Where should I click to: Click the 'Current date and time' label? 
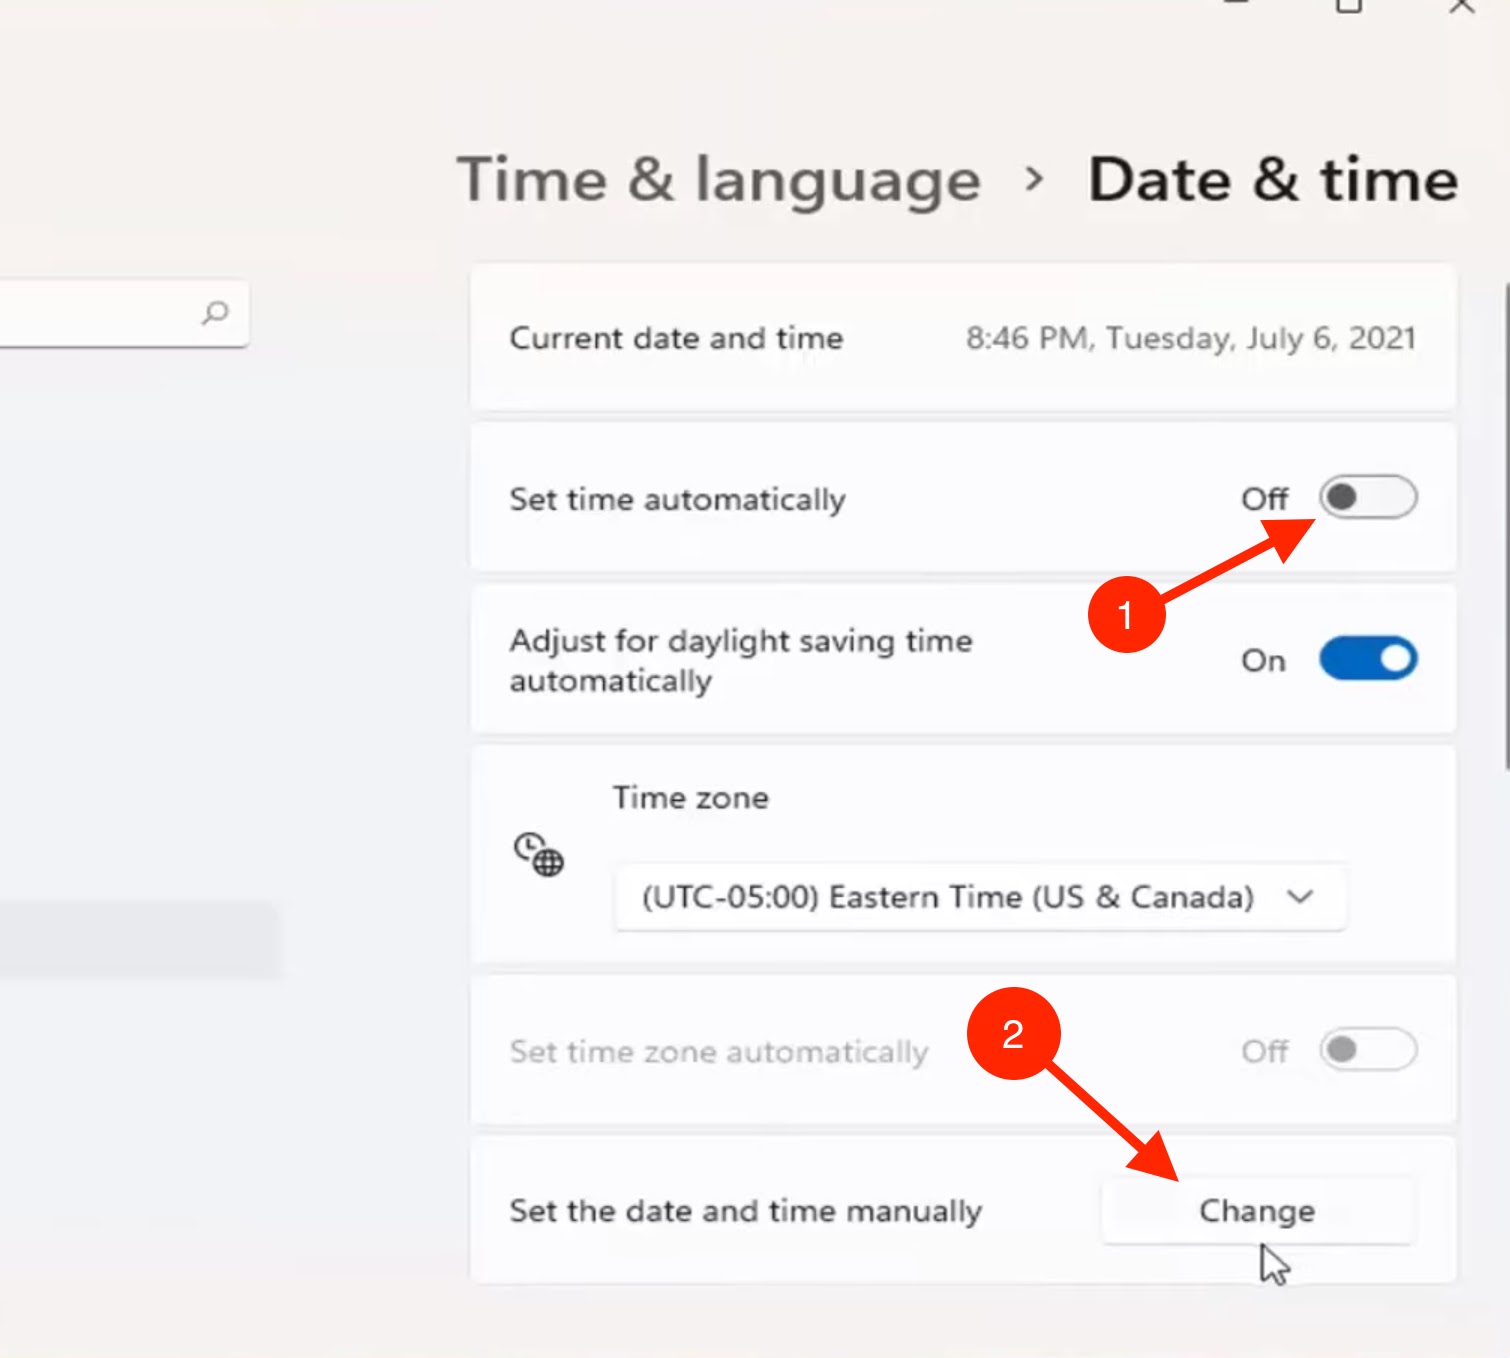click(x=676, y=338)
